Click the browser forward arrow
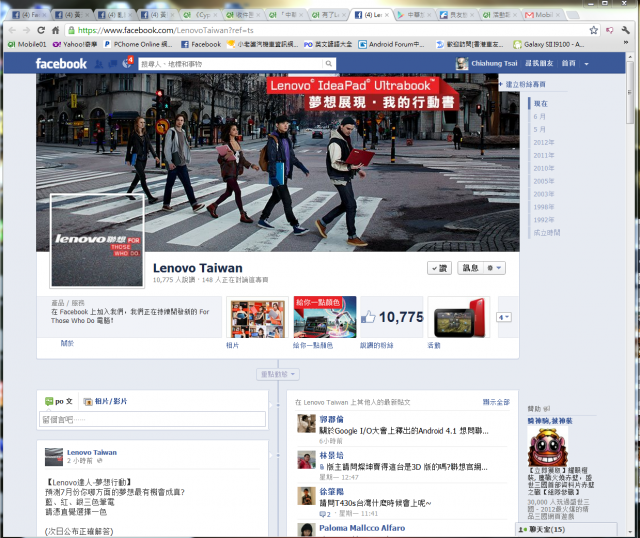Viewport: 640px width, 538px height. (x=27, y=30)
